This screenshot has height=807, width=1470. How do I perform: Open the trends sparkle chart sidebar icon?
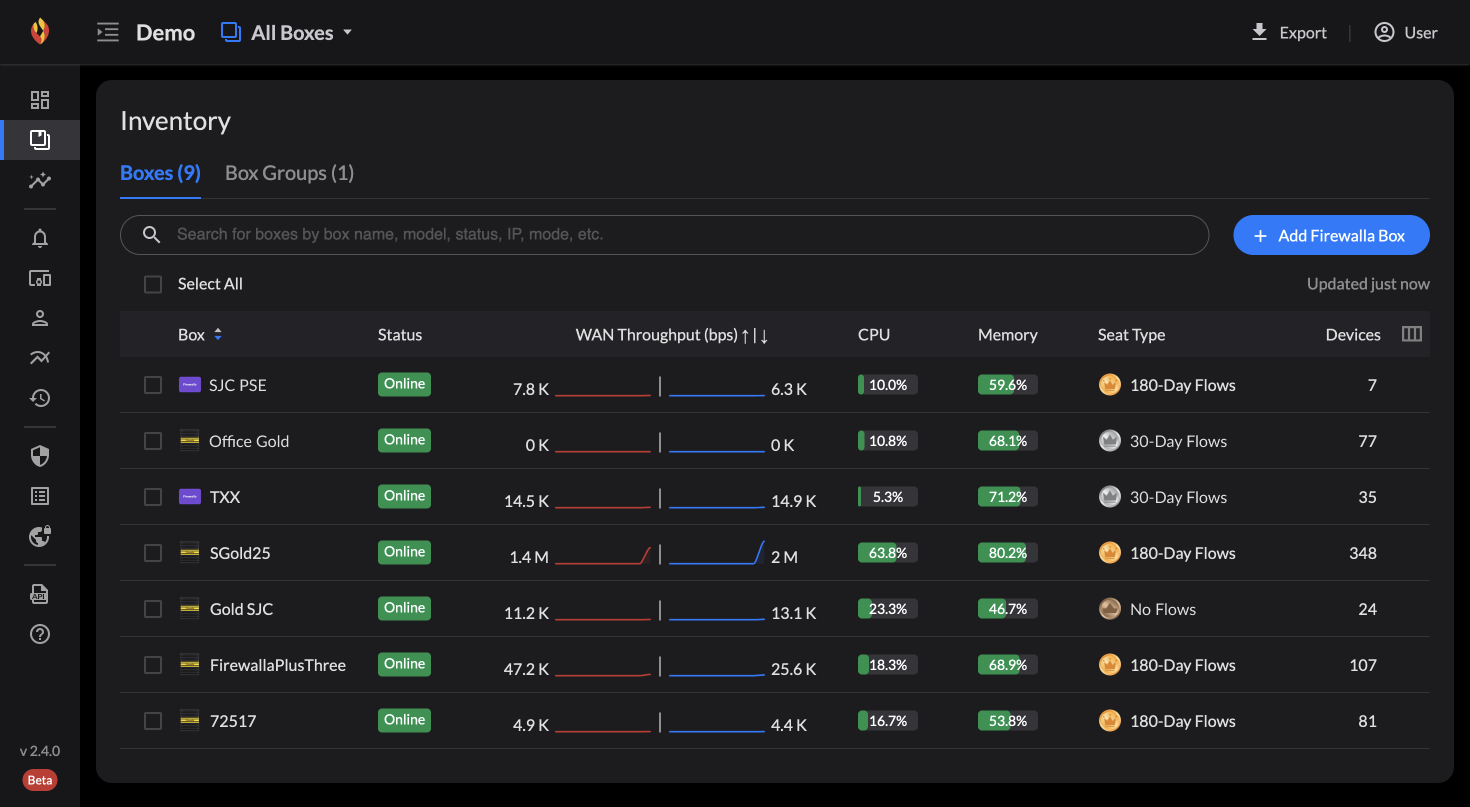tap(40, 181)
